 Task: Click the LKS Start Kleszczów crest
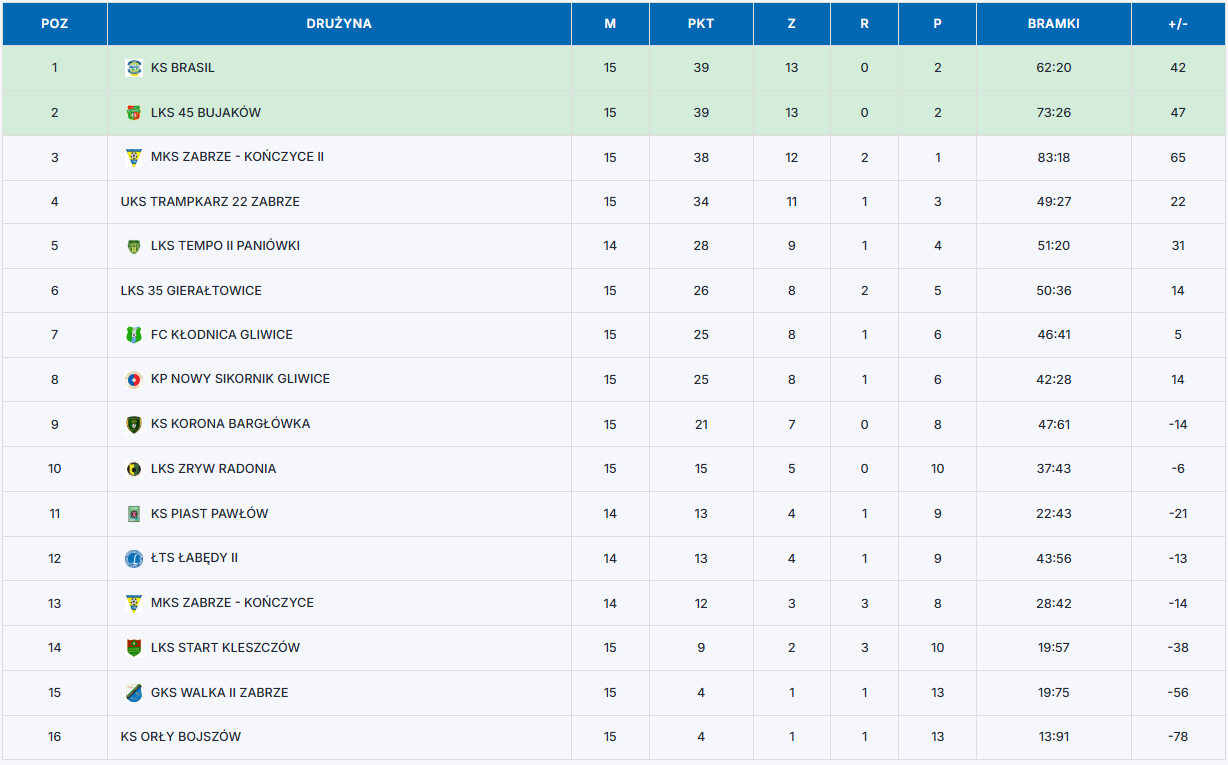point(133,648)
